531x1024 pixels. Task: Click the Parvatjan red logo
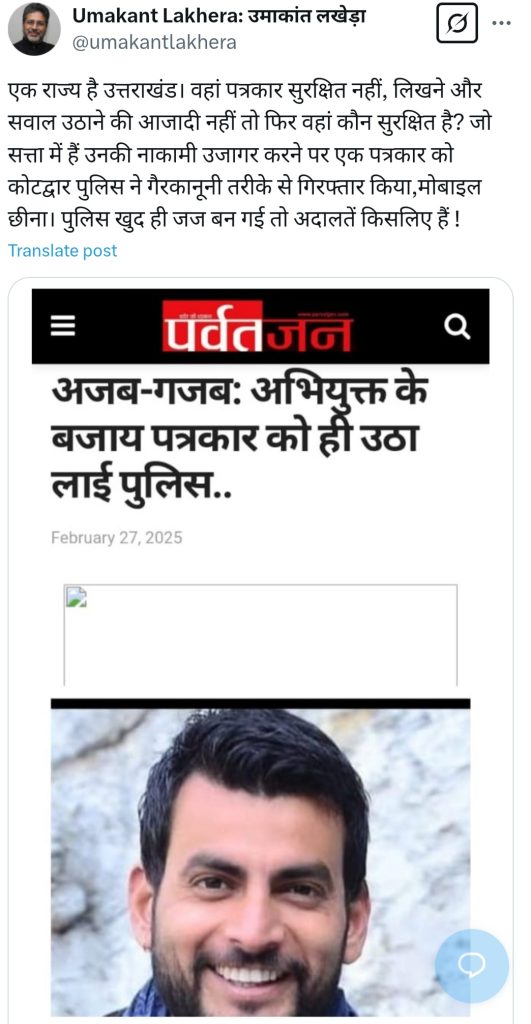click(257, 326)
